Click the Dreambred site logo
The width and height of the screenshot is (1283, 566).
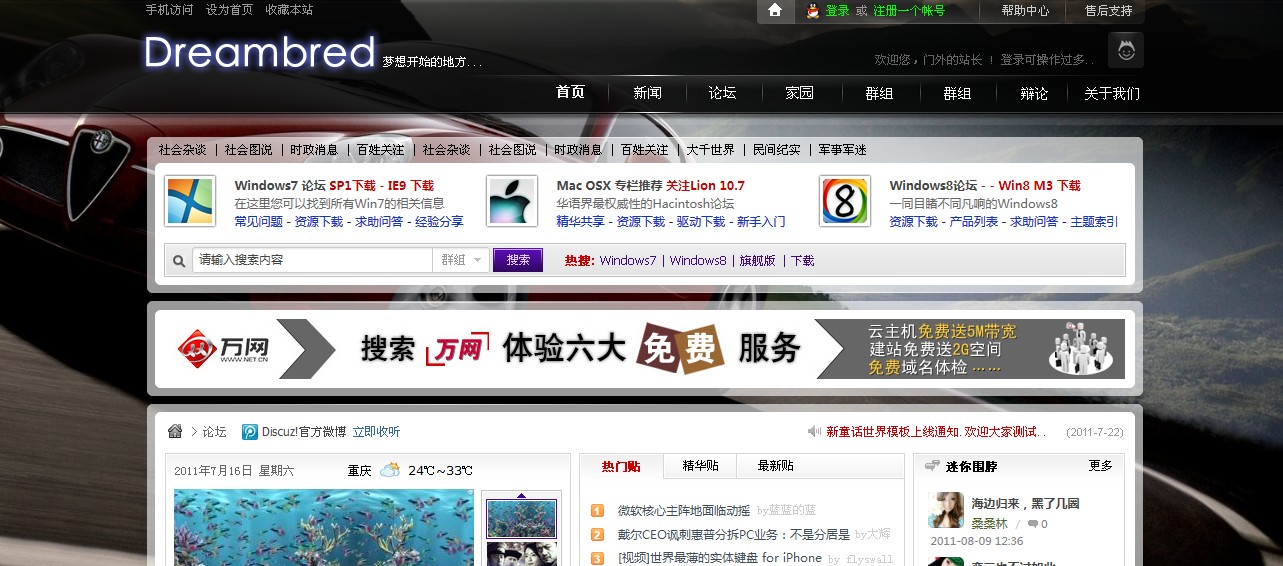click(259, 52)
